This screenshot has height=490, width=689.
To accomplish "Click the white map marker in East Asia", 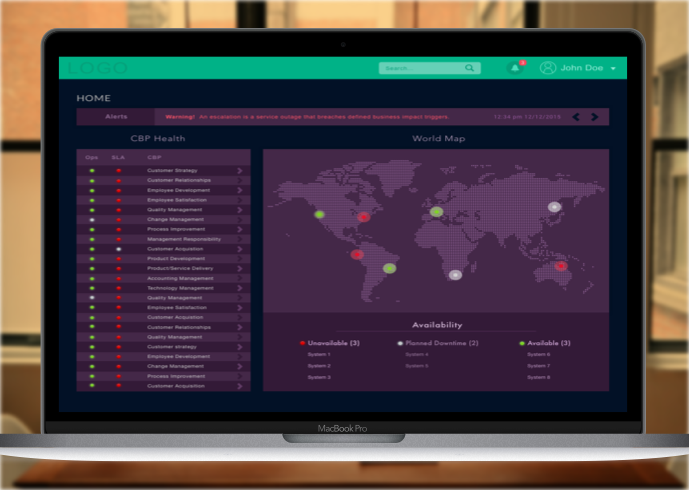I will coord(554,207).
